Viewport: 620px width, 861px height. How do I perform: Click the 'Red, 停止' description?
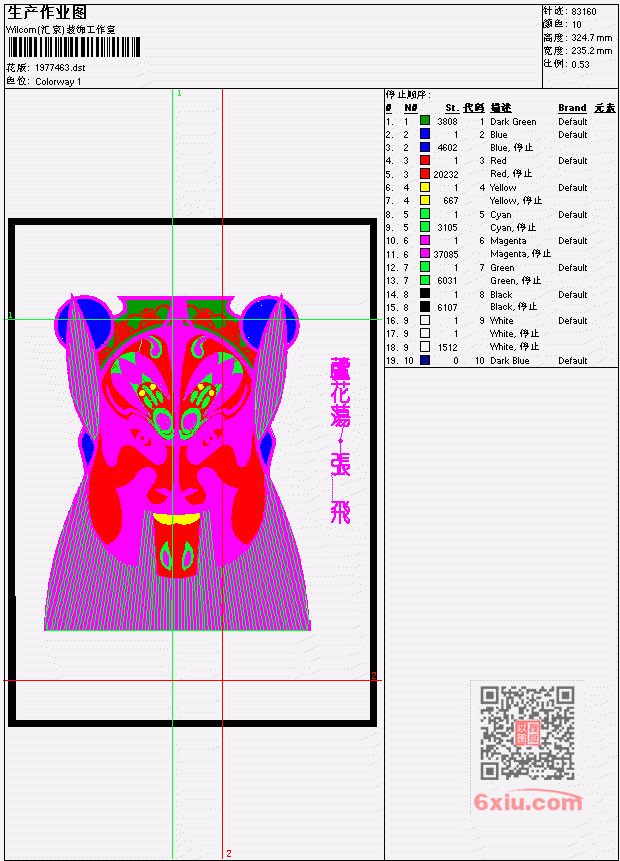511,174
